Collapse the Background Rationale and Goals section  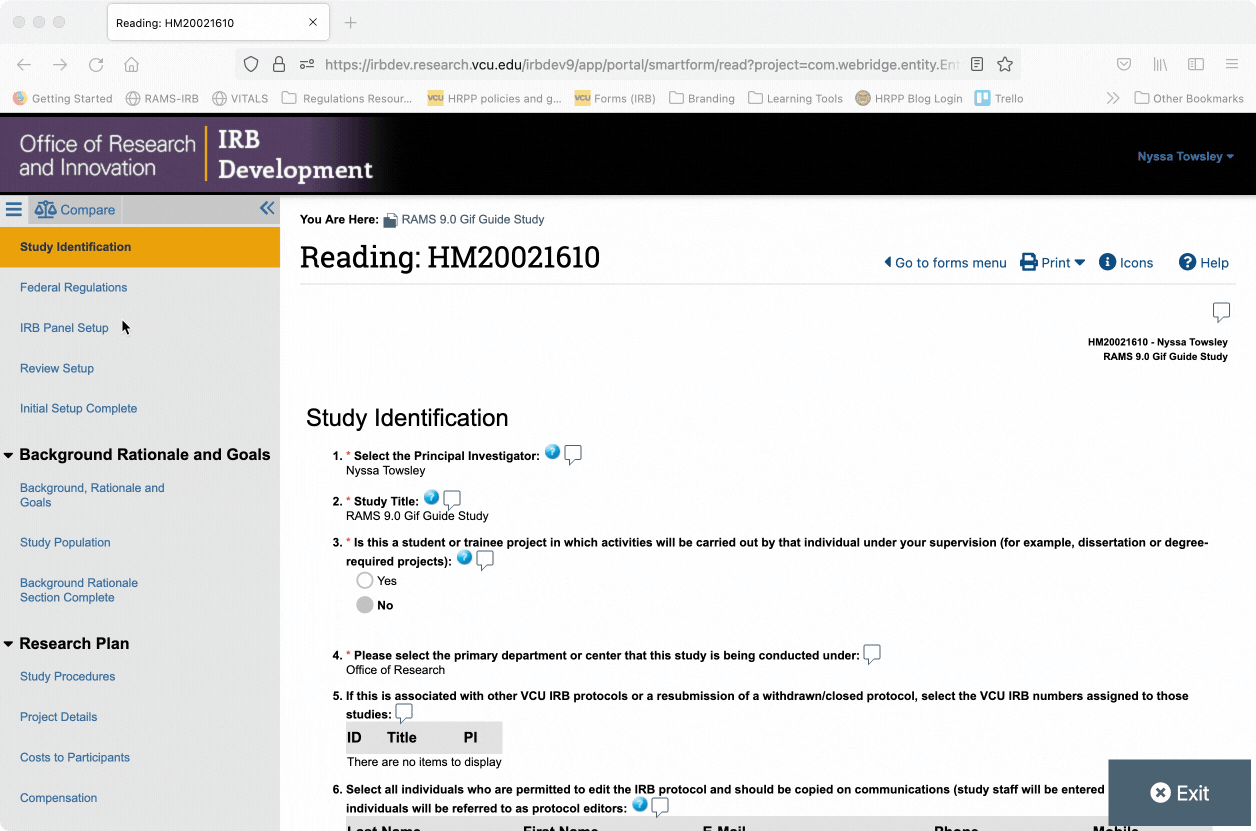tap(9, 456)
